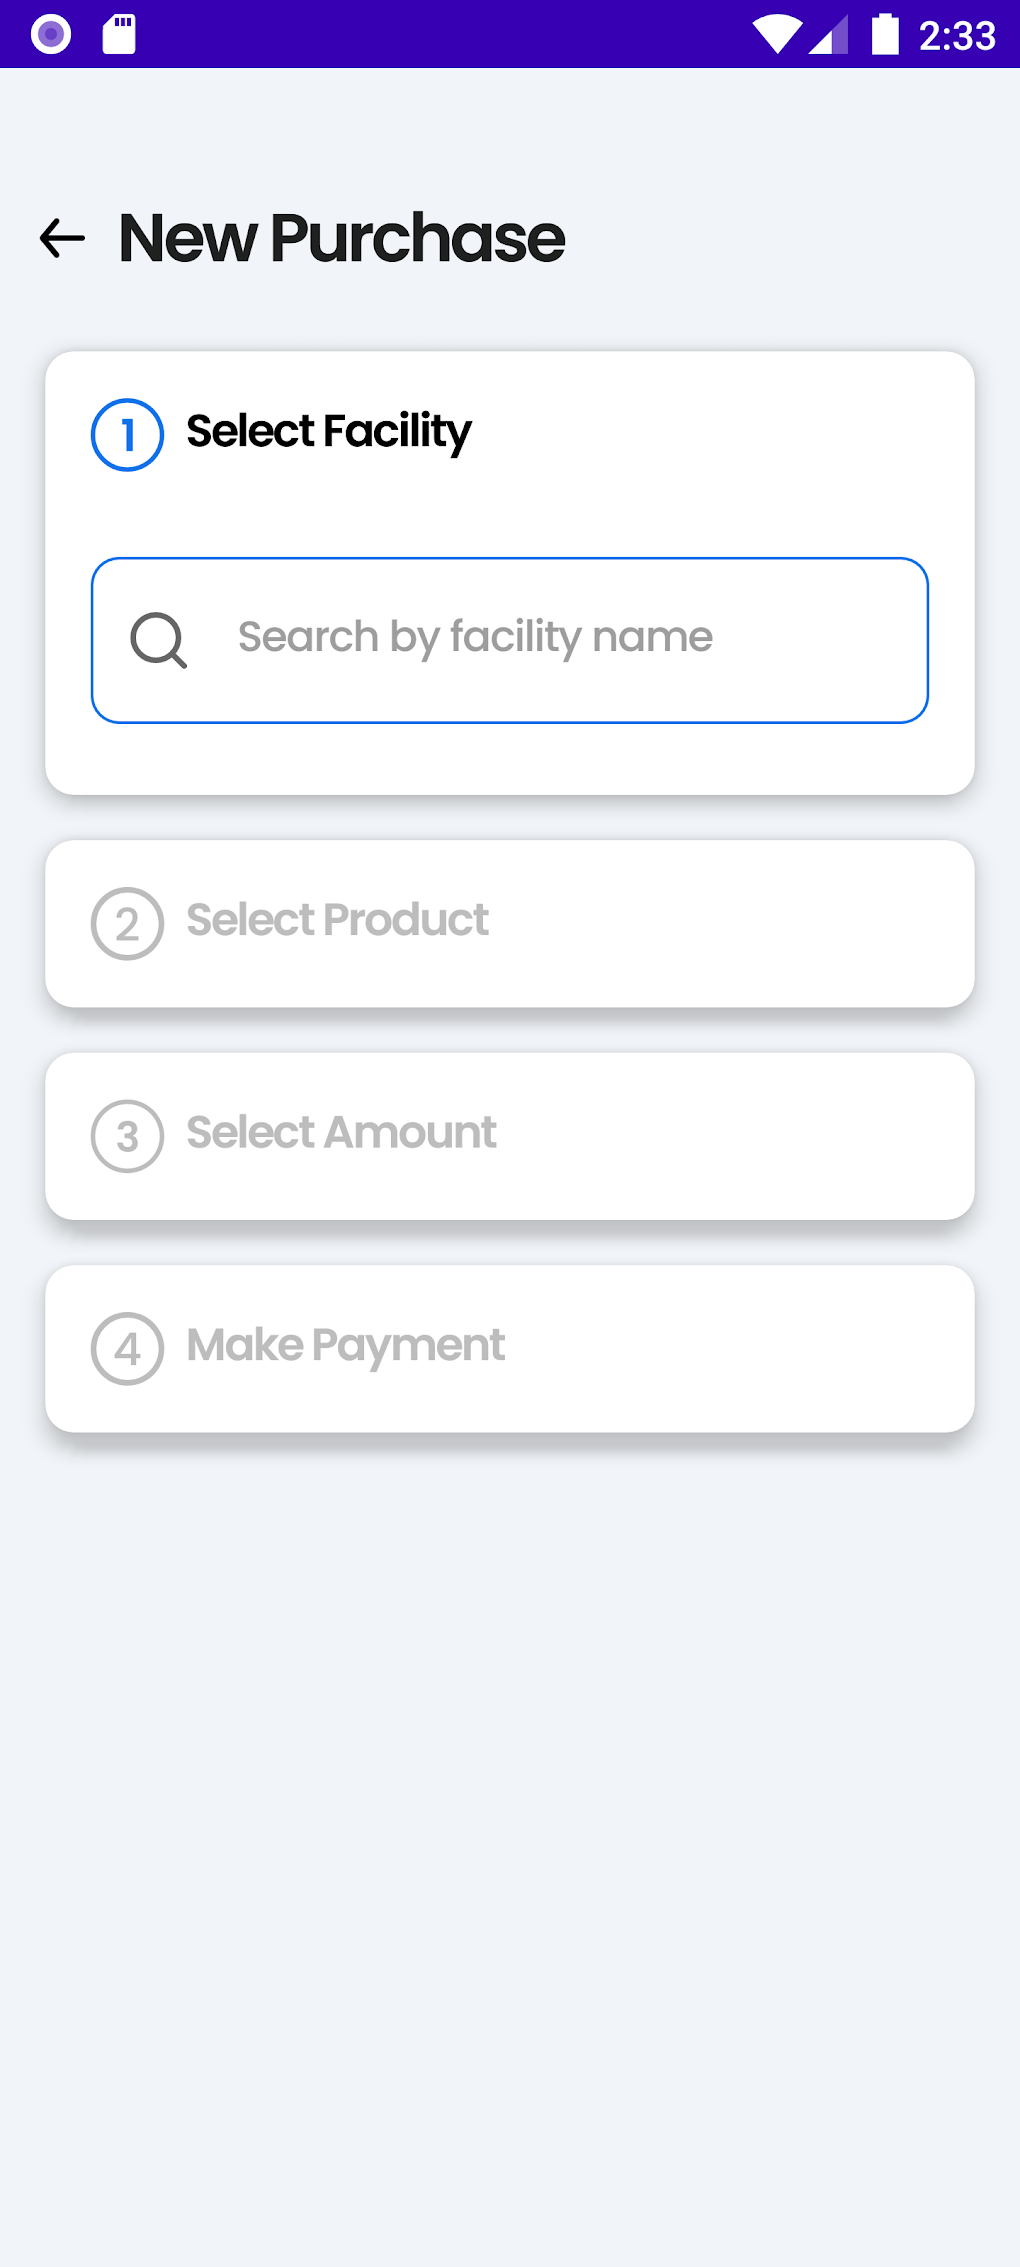Select the step 3 number circle

127,1136
